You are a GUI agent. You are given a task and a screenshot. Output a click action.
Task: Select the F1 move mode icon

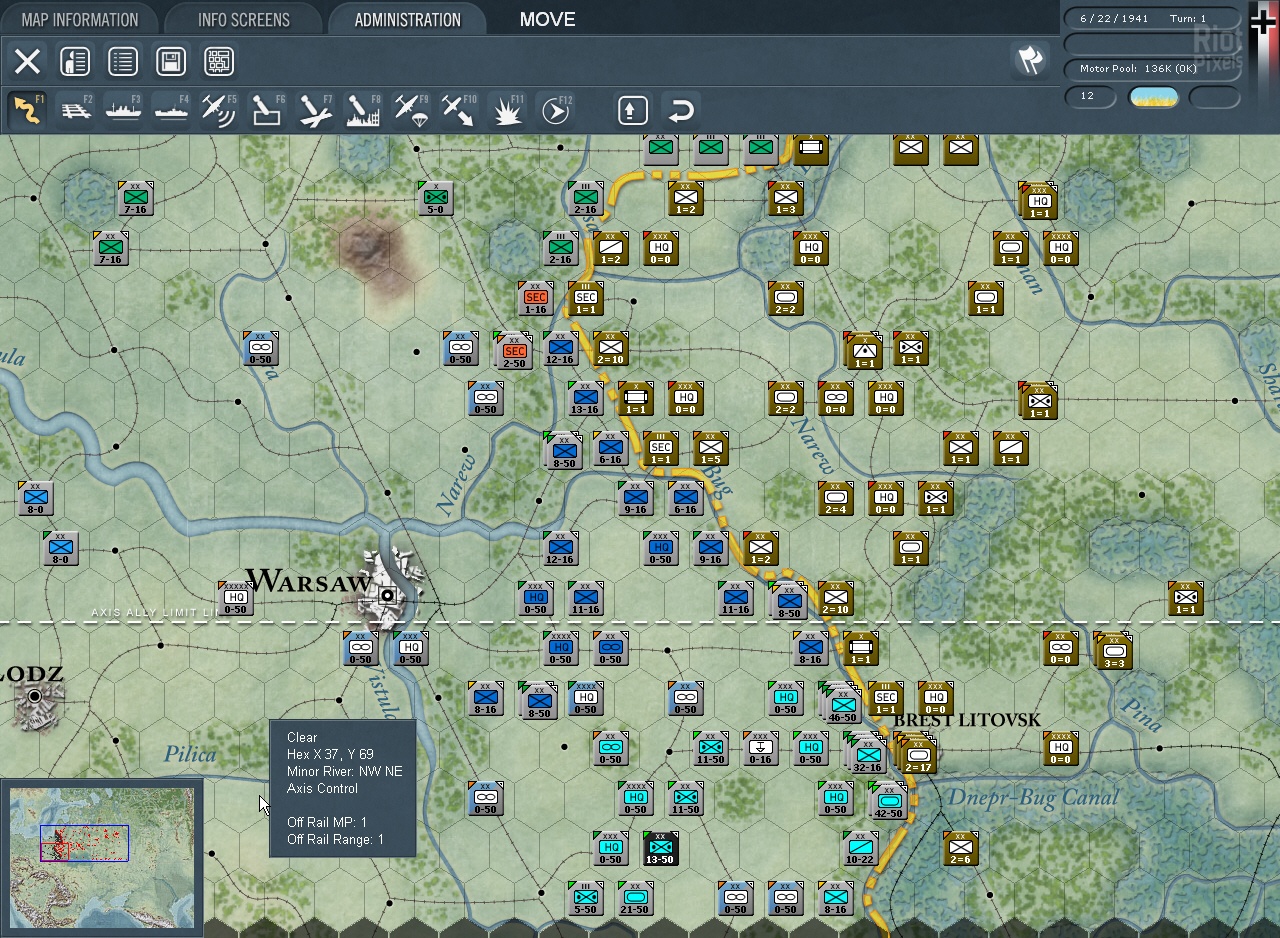tap(27, 110)
